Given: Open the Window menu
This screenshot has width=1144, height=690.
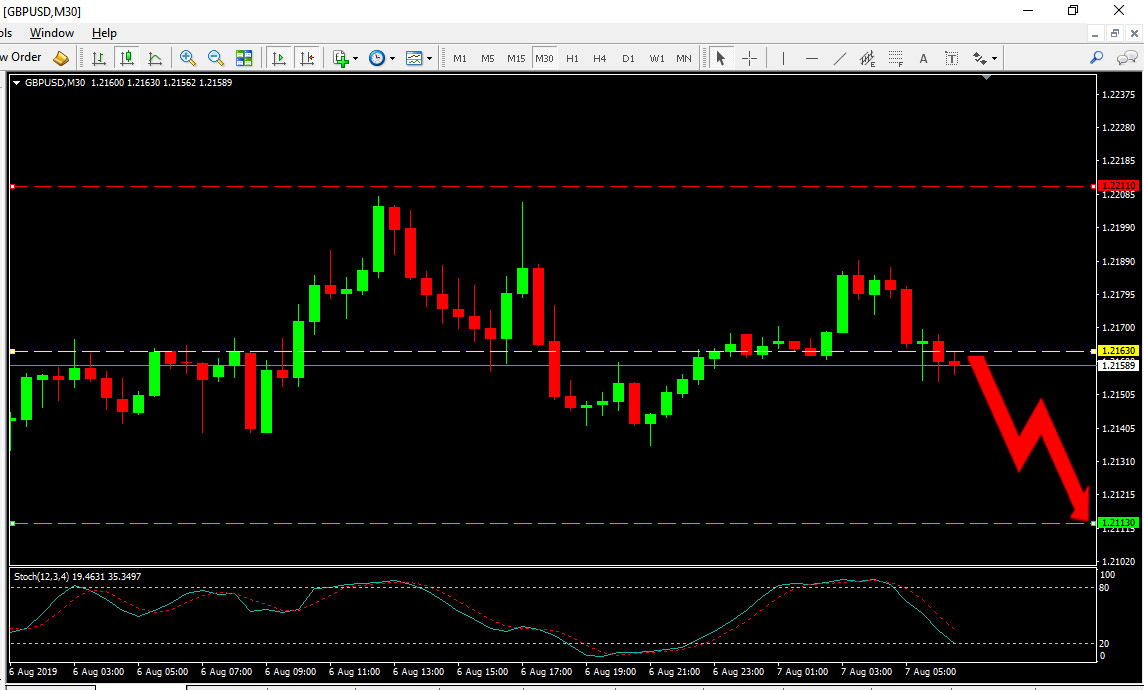Looking at the screenshot, I should (52, 33).
